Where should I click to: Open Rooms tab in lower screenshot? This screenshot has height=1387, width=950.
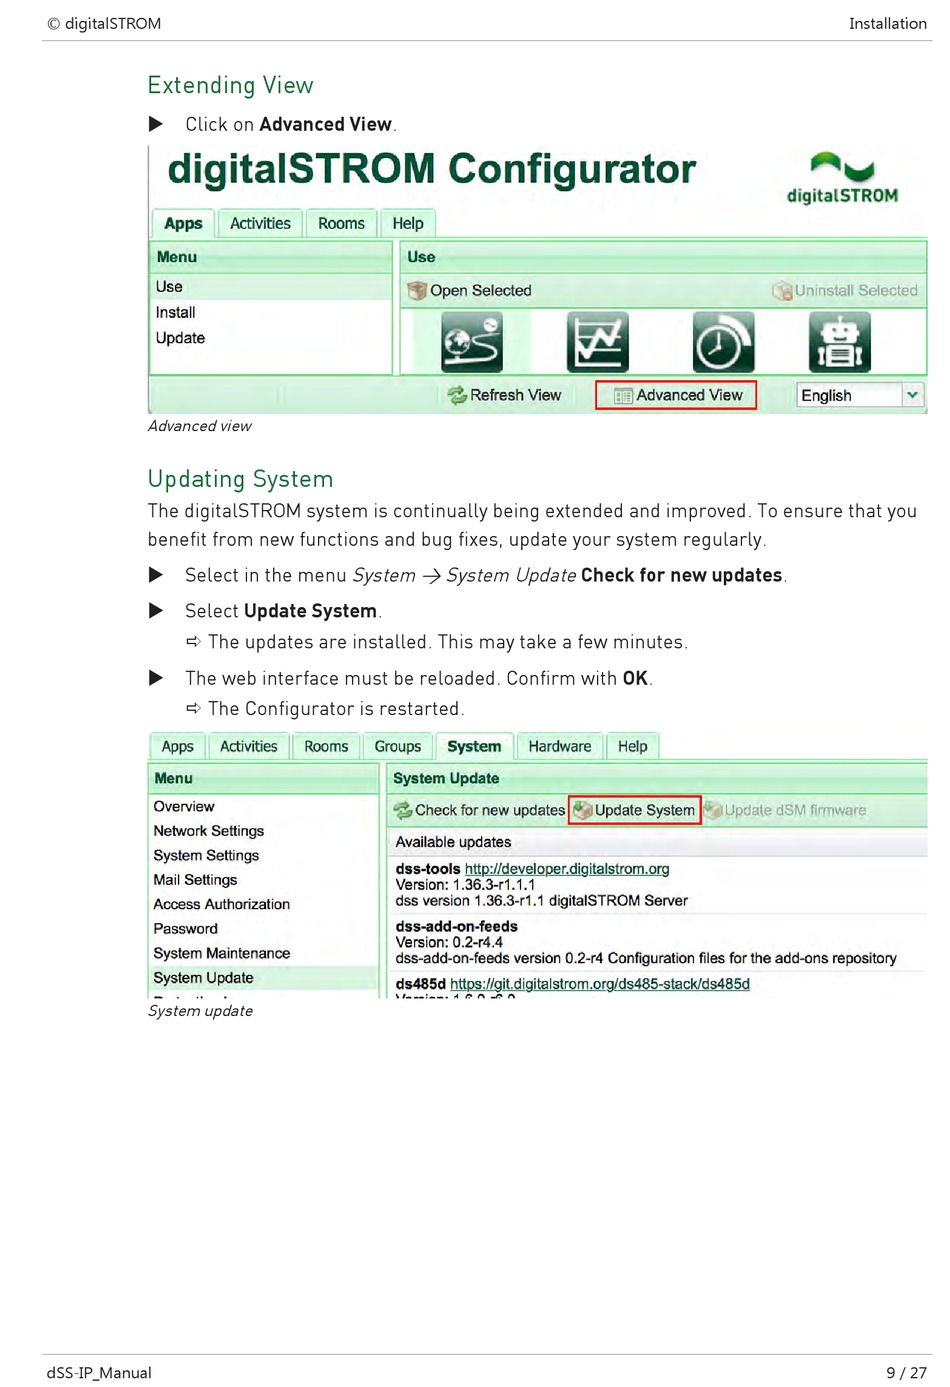tap(326, 747)
